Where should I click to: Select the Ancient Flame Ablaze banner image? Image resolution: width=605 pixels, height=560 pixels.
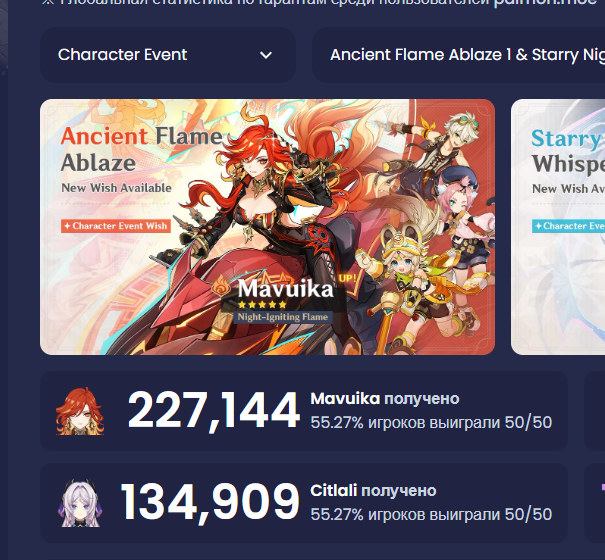[x=267, y=227]
